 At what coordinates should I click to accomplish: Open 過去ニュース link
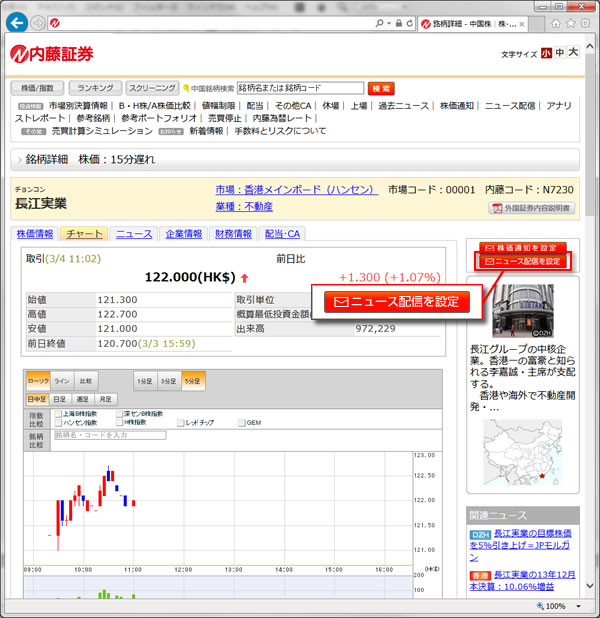(403, 106)
